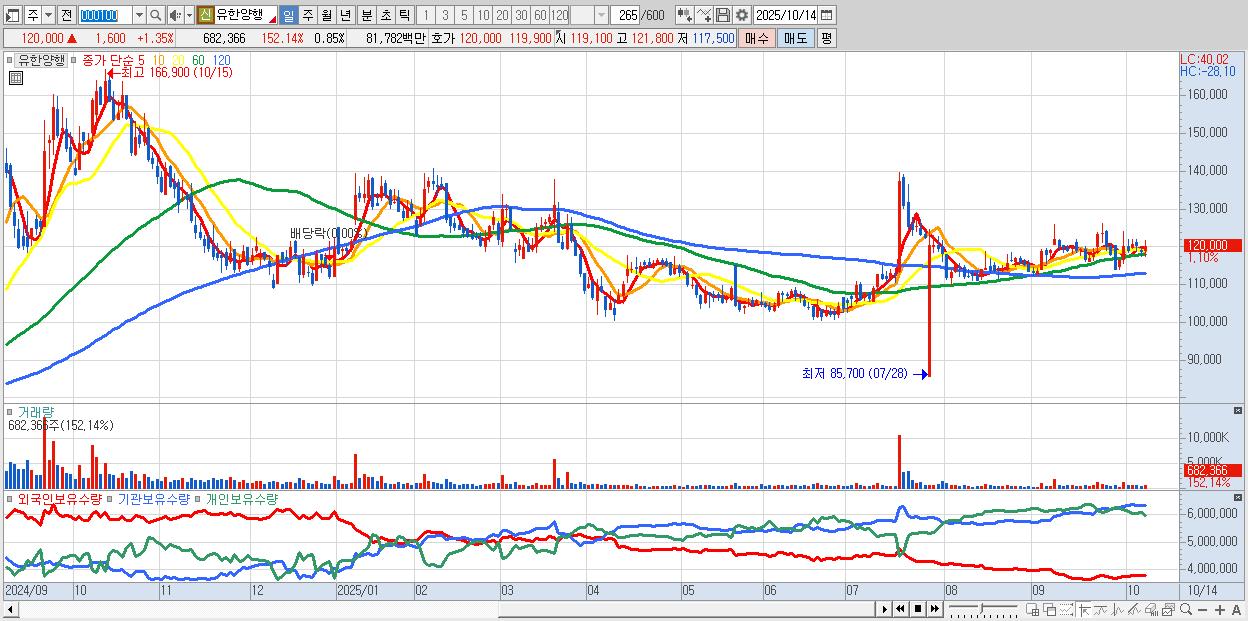Open chart settings gear icon
This screenshot has height=621, width=1248.
tap(741, 15)
